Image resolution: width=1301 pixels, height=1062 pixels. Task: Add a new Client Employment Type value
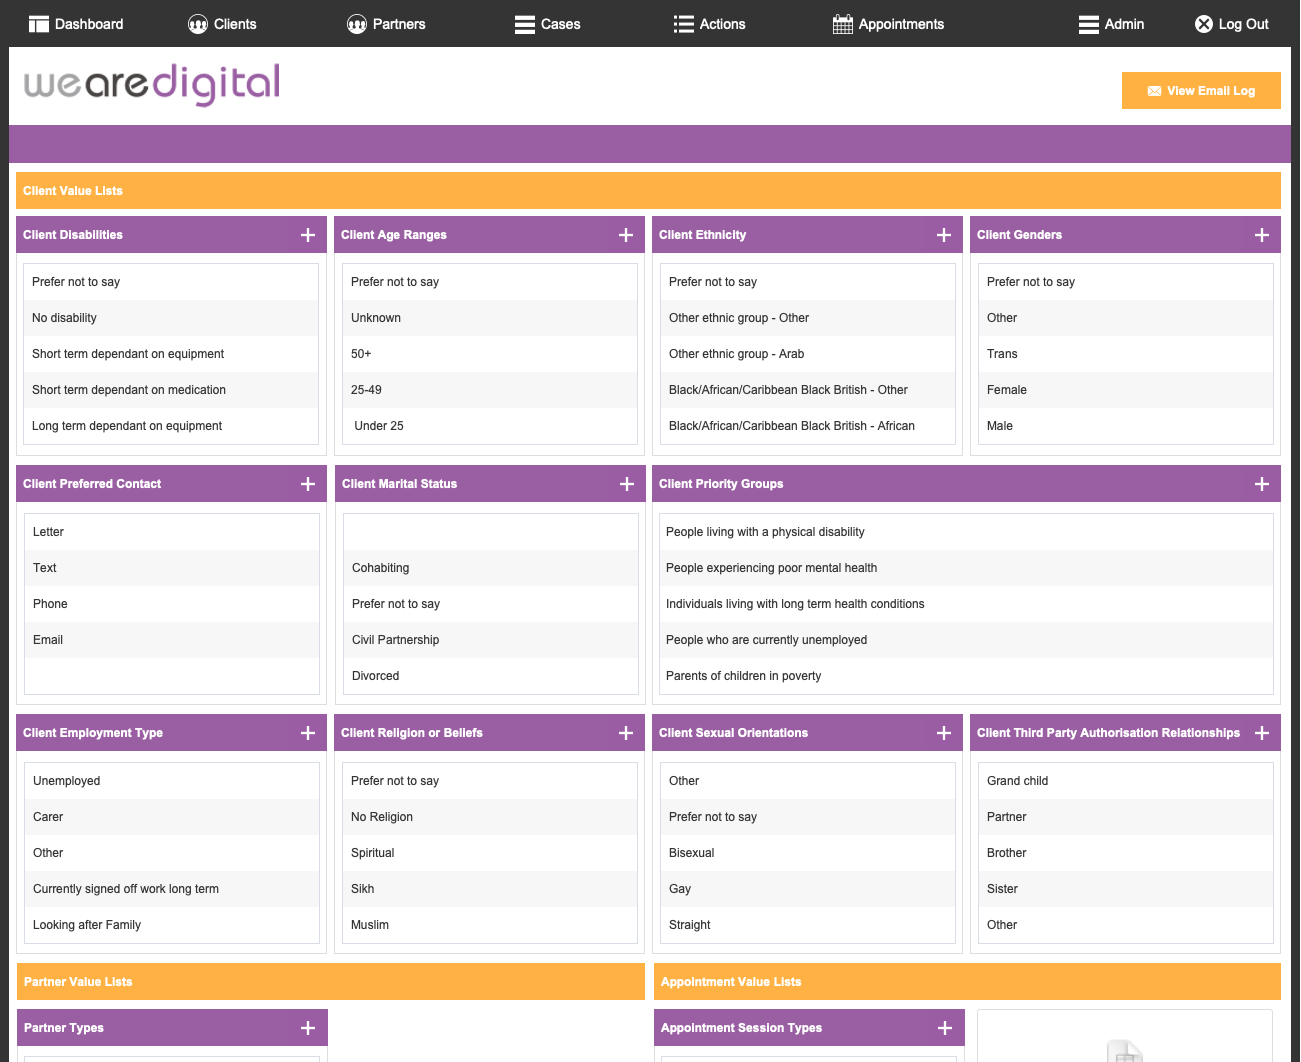(x=308, y=733)
